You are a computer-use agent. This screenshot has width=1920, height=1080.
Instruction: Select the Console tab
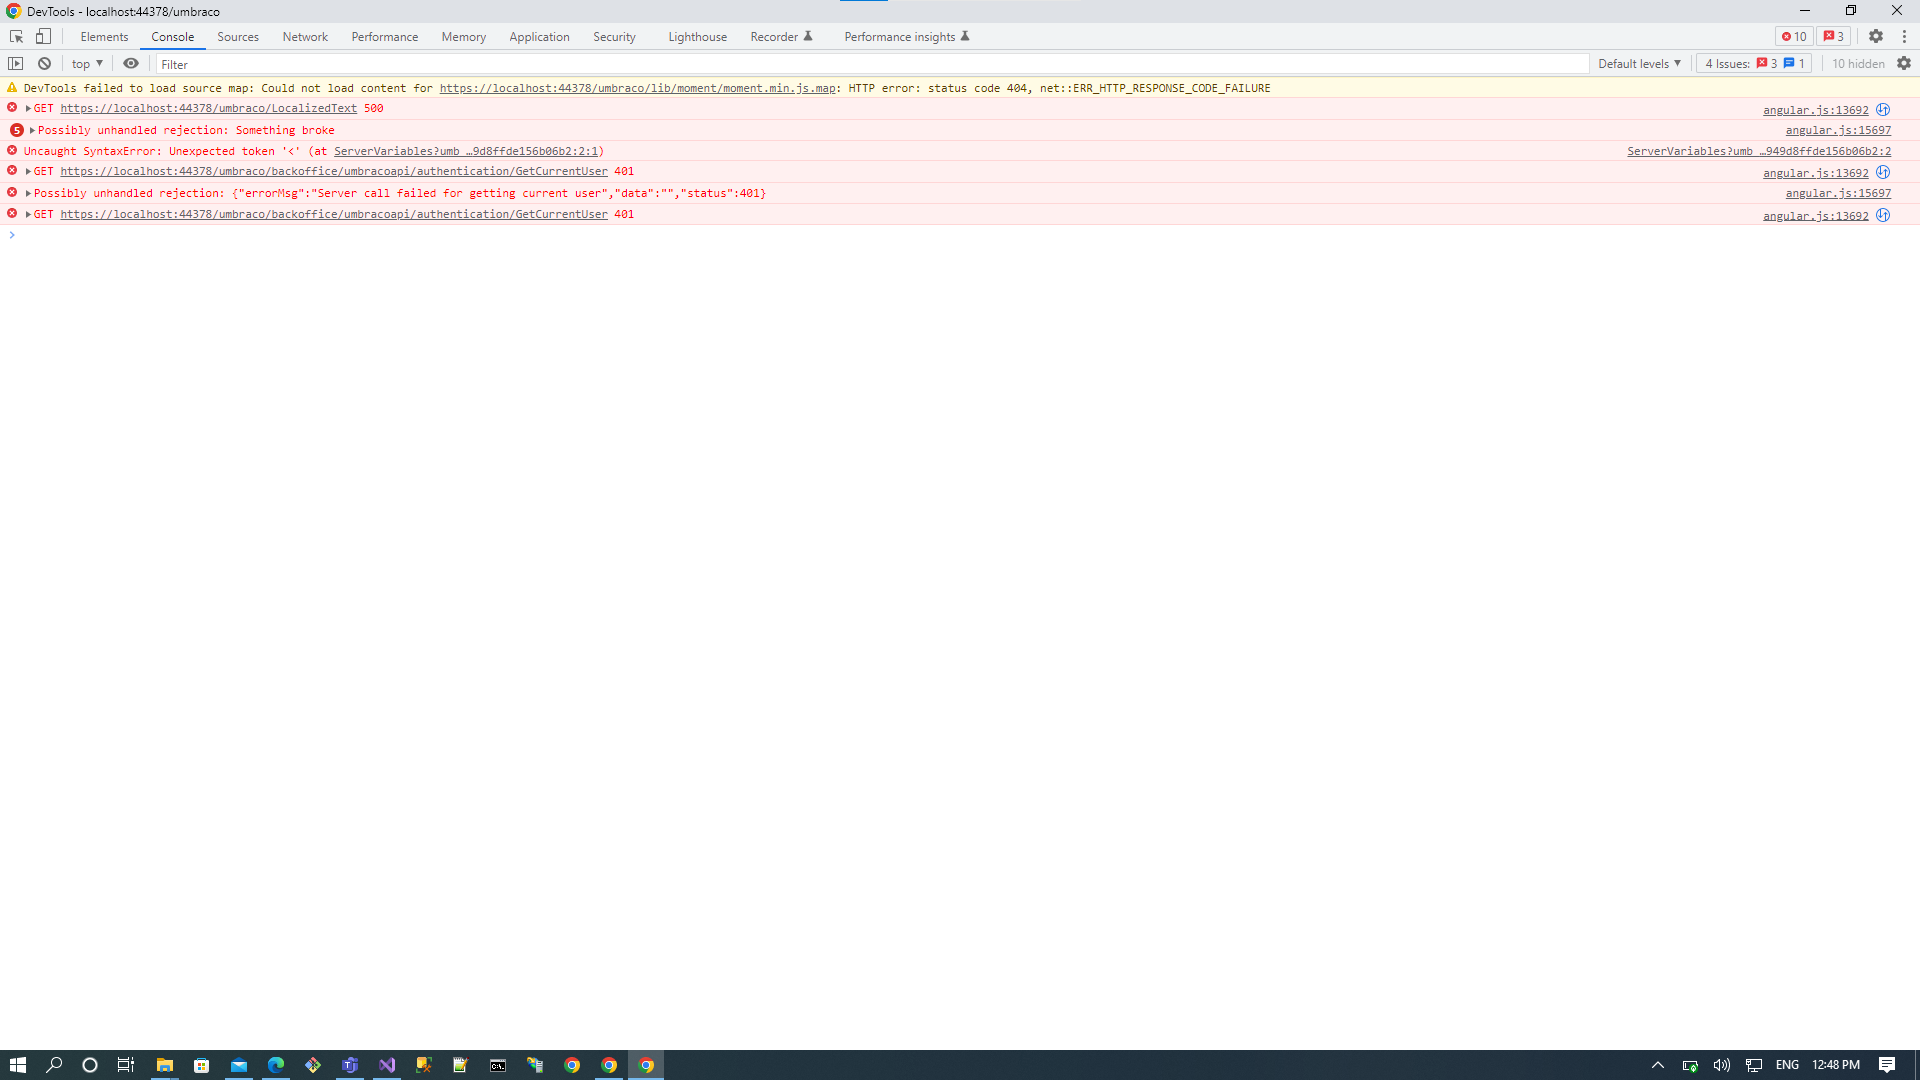[x=173, y=36]
